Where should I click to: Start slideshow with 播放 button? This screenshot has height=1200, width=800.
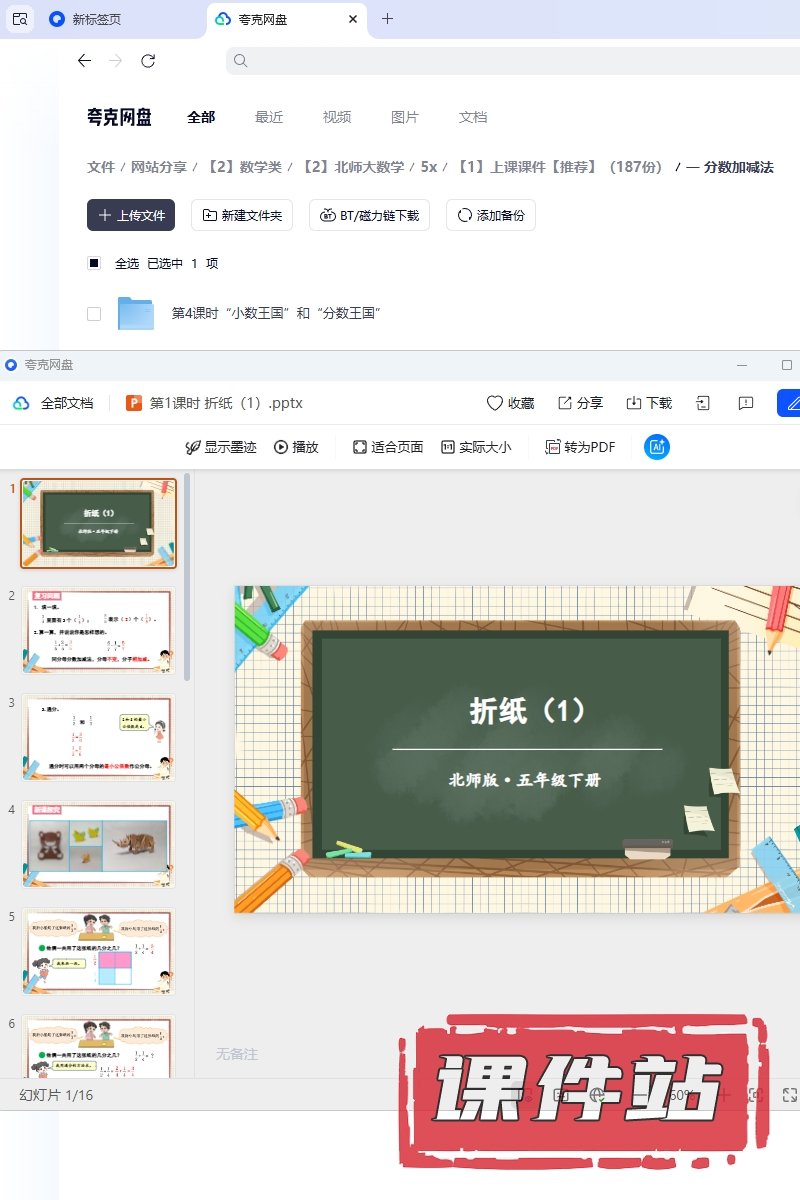click(281, 447)
